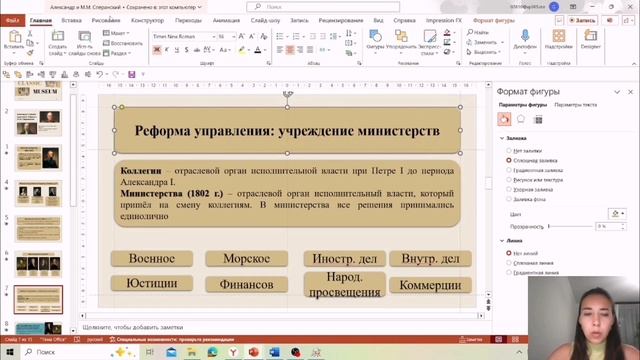The height and width of the screenshot is (360, 640).
Task: Click the purple Save disk icon
Action: click(131, 74)
